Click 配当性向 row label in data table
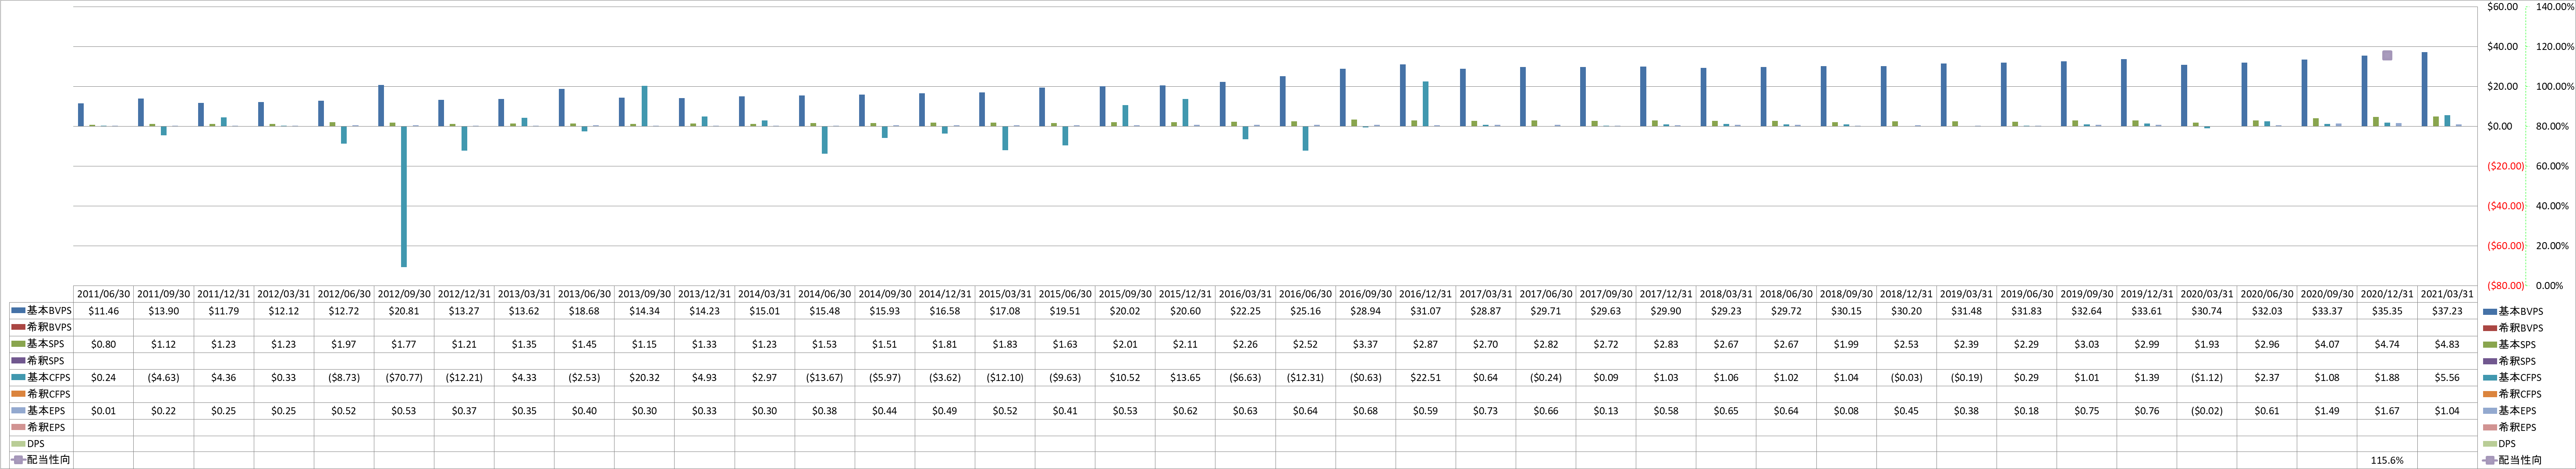 (49, 460)
